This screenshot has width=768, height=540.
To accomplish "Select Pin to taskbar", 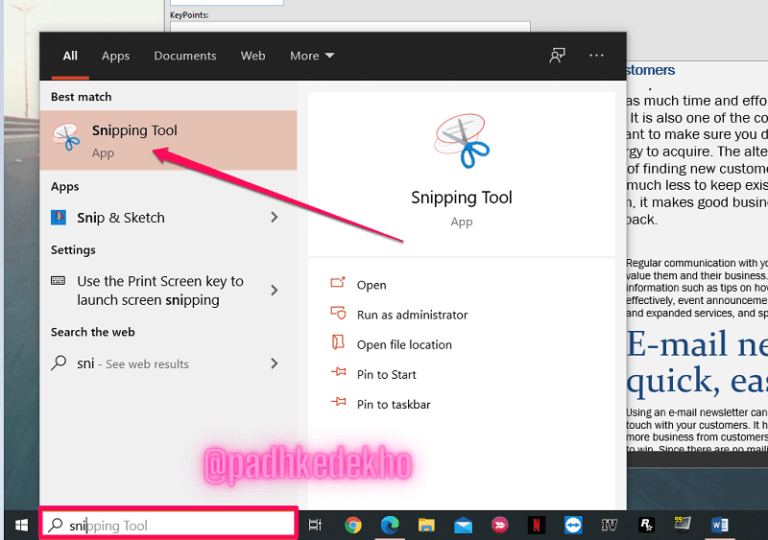I will coord(393,405).
